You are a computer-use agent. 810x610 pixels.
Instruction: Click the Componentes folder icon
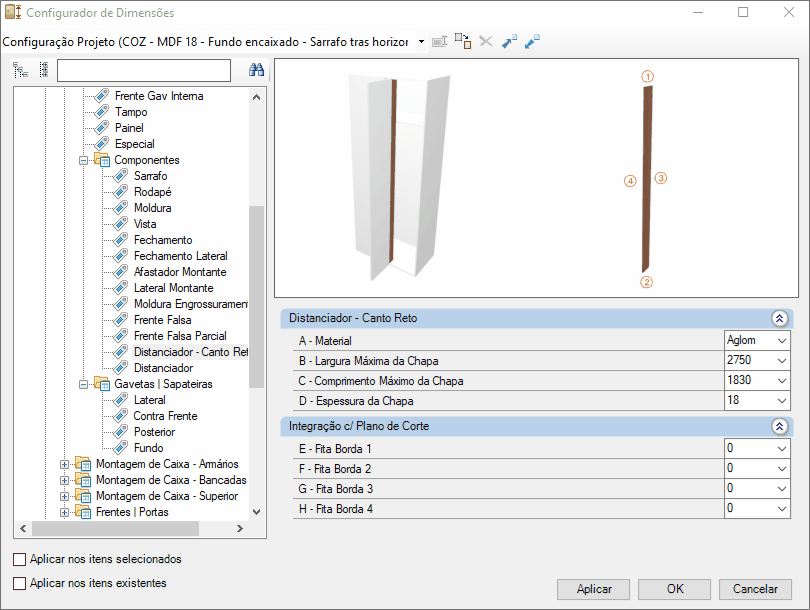coord(102,160)
